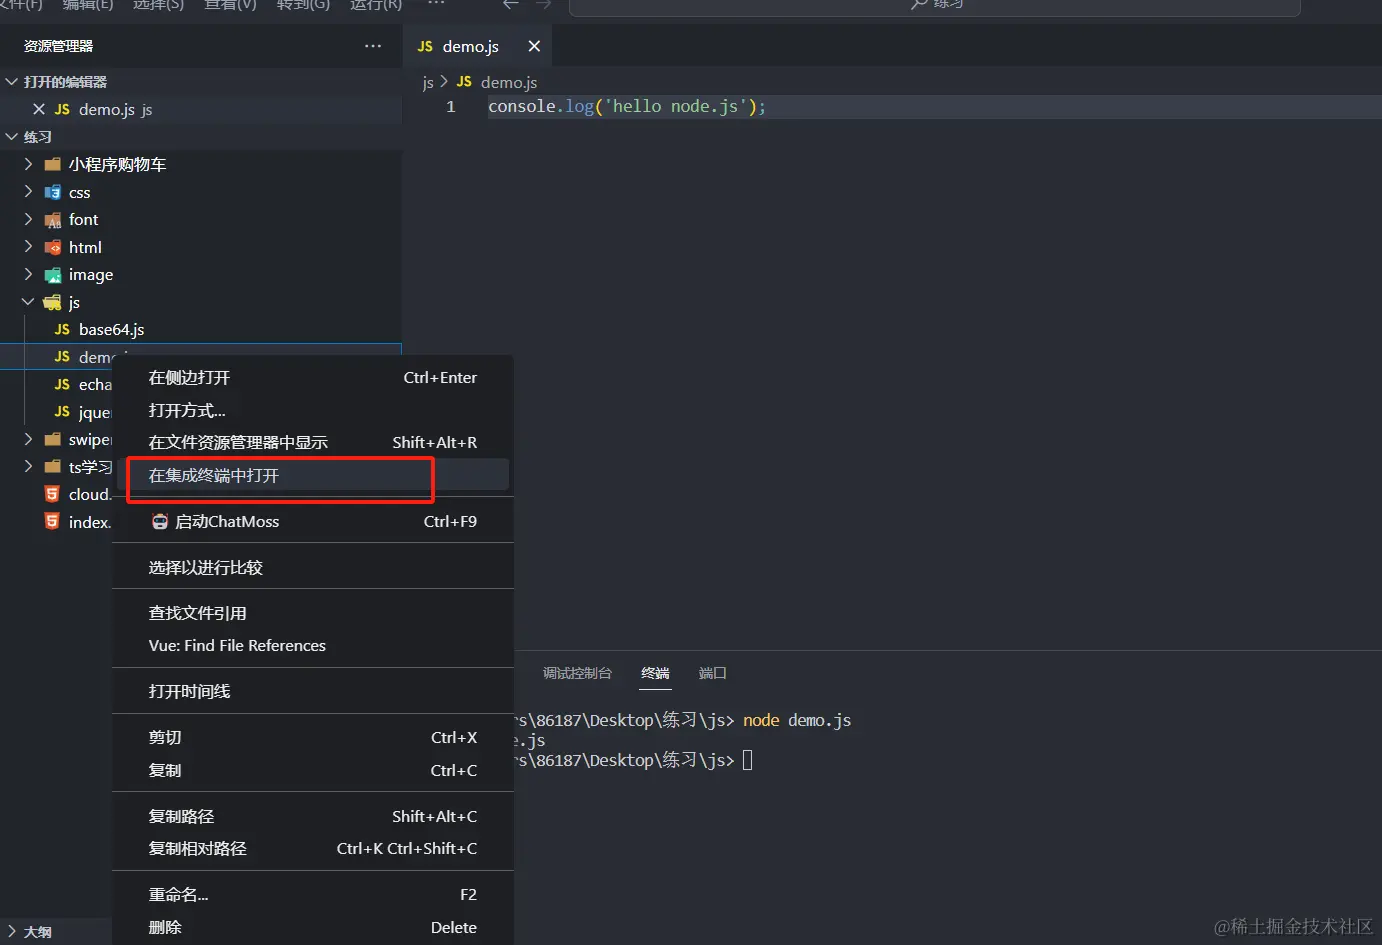Collapse the 打开的编辑器 section

12,81
